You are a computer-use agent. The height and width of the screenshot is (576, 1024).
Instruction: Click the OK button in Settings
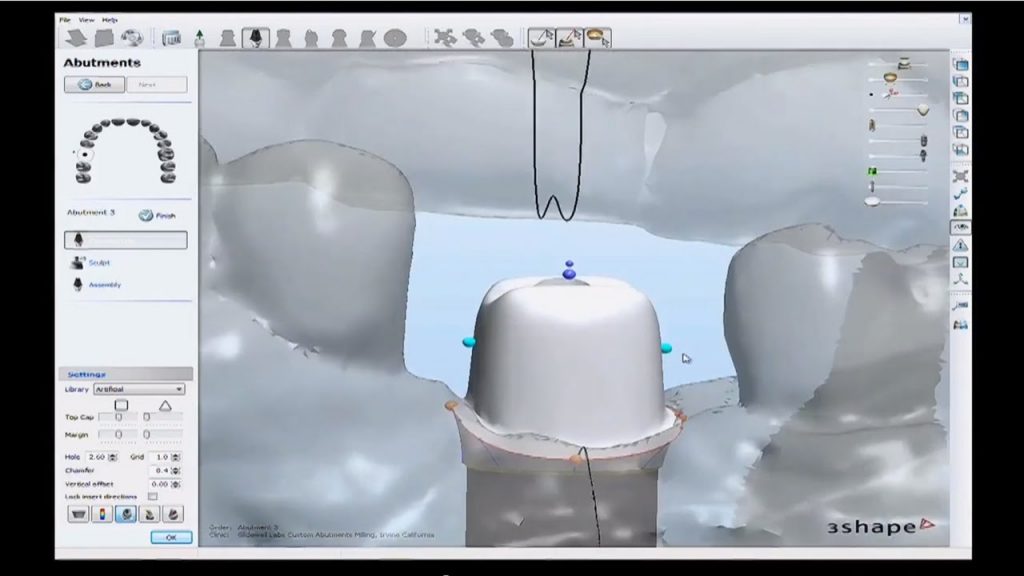point(170,537)
